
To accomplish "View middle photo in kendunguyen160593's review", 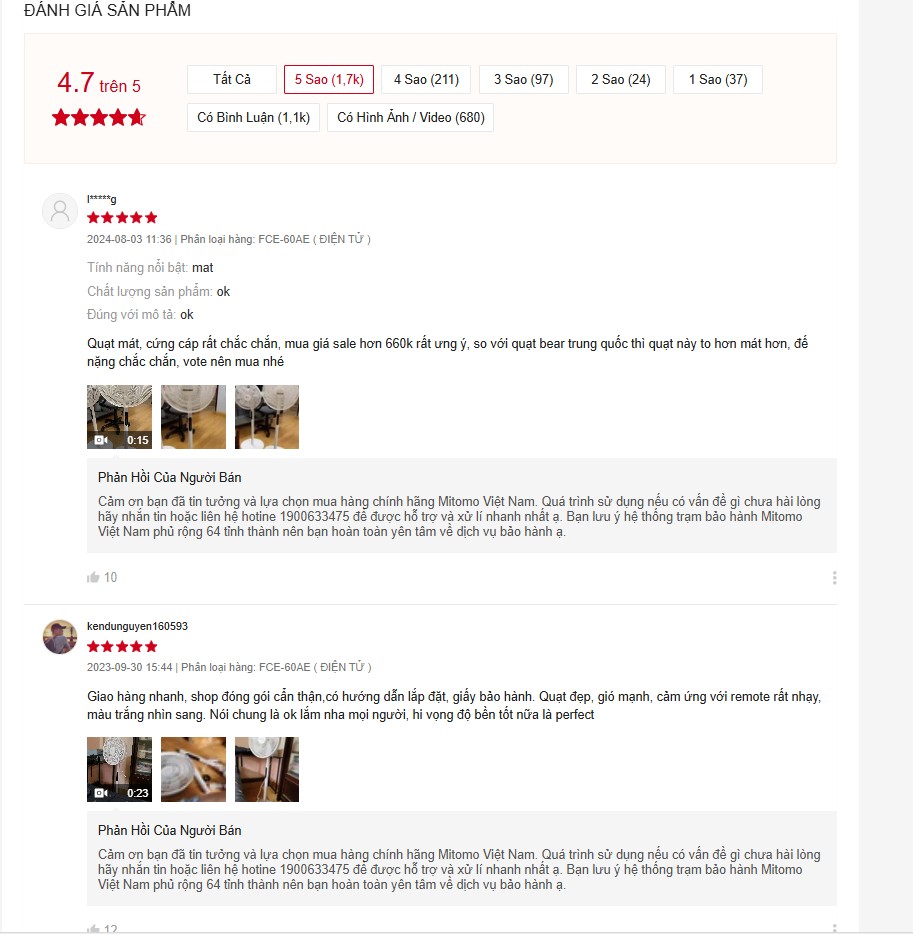I will (193, 769).
